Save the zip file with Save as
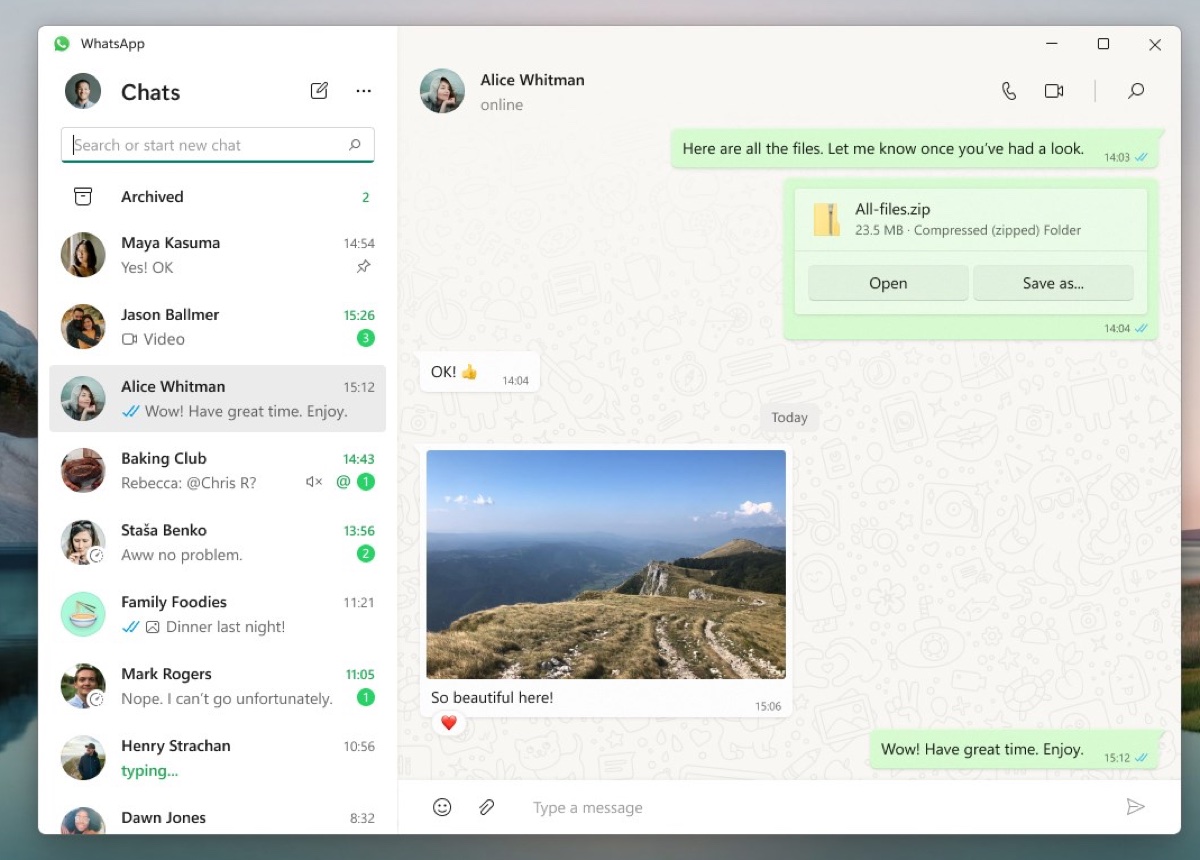 [1052, 282]
